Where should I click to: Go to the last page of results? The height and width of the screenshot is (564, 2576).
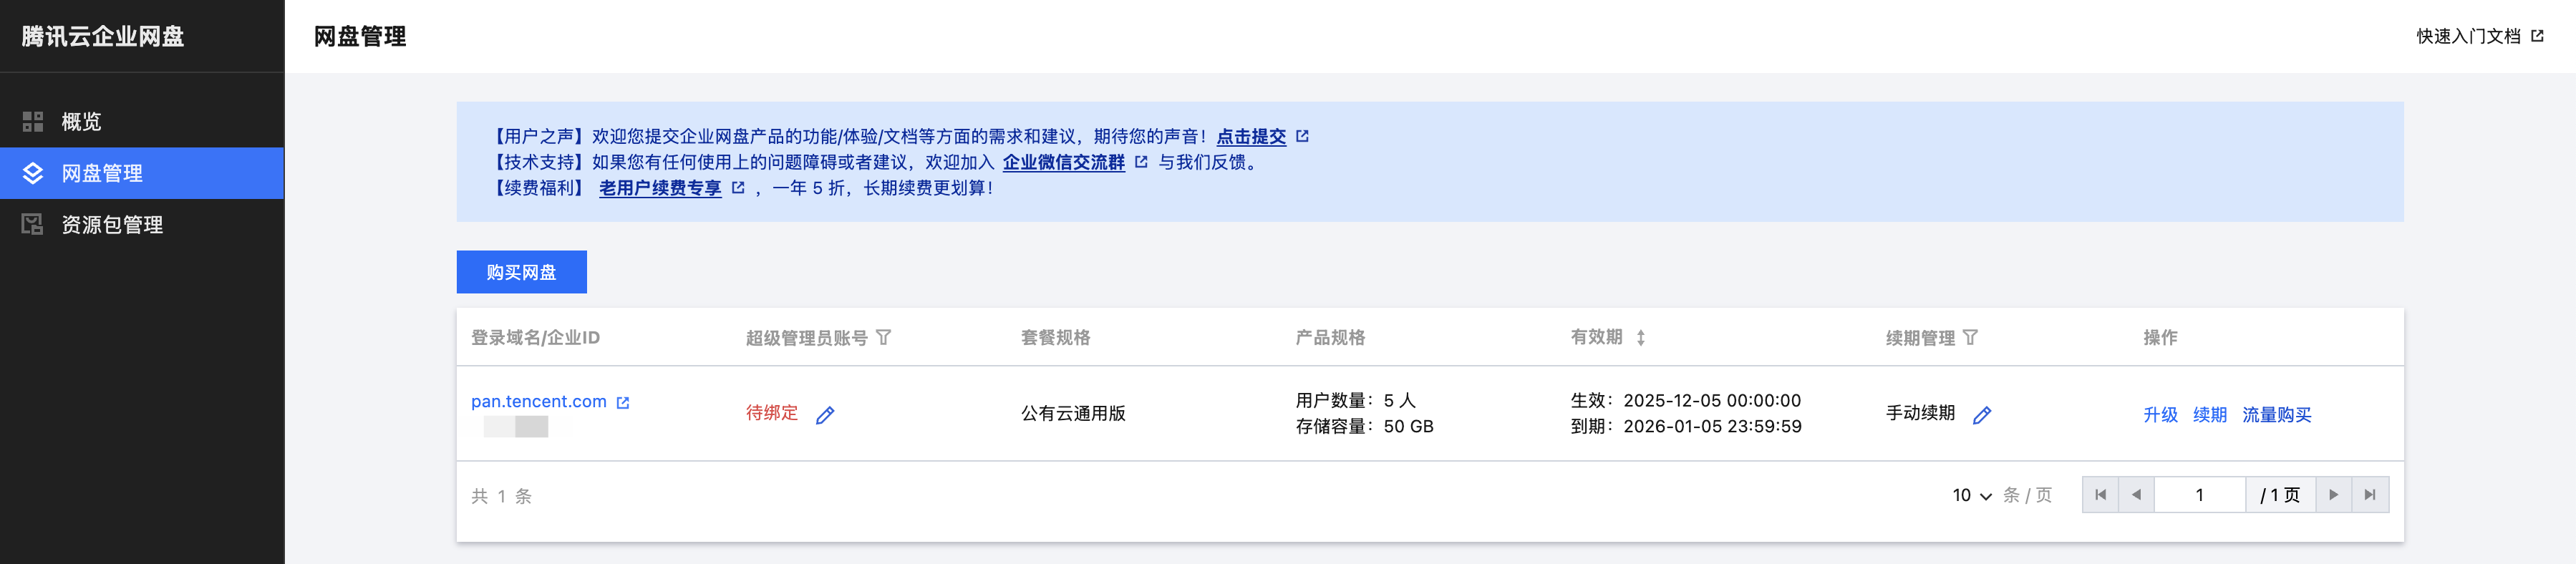(2370, 495)
